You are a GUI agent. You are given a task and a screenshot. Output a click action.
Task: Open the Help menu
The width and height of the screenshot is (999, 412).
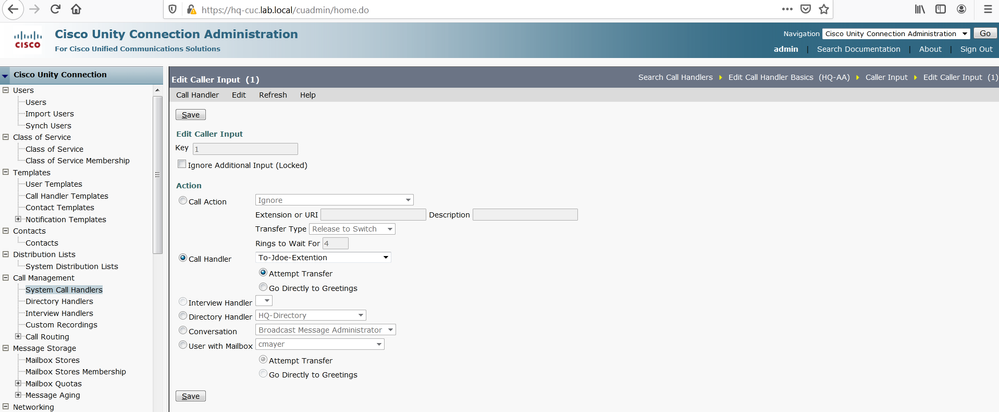pyautogui.click(x=308, y=95)
